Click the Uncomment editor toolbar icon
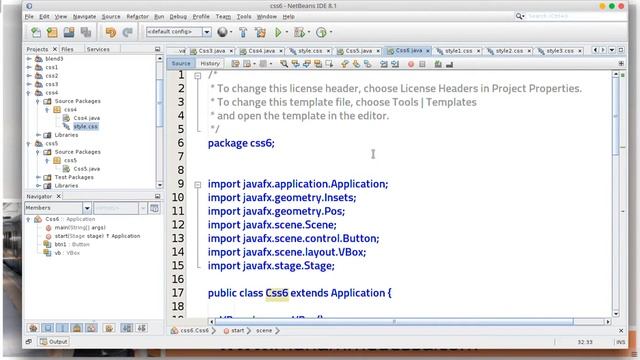 [x=449, y=64]
